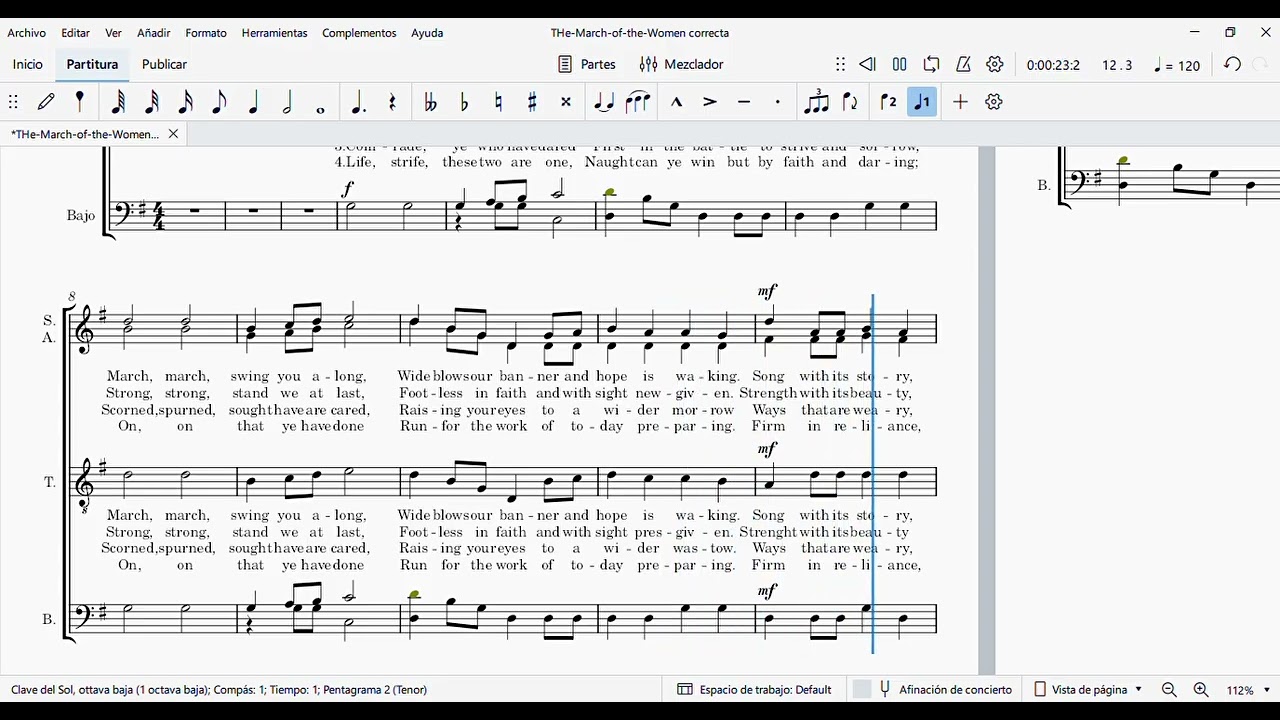Choose the quarter note duration
The width and height of the screenshot is (1280, 720).
point(253,102)
